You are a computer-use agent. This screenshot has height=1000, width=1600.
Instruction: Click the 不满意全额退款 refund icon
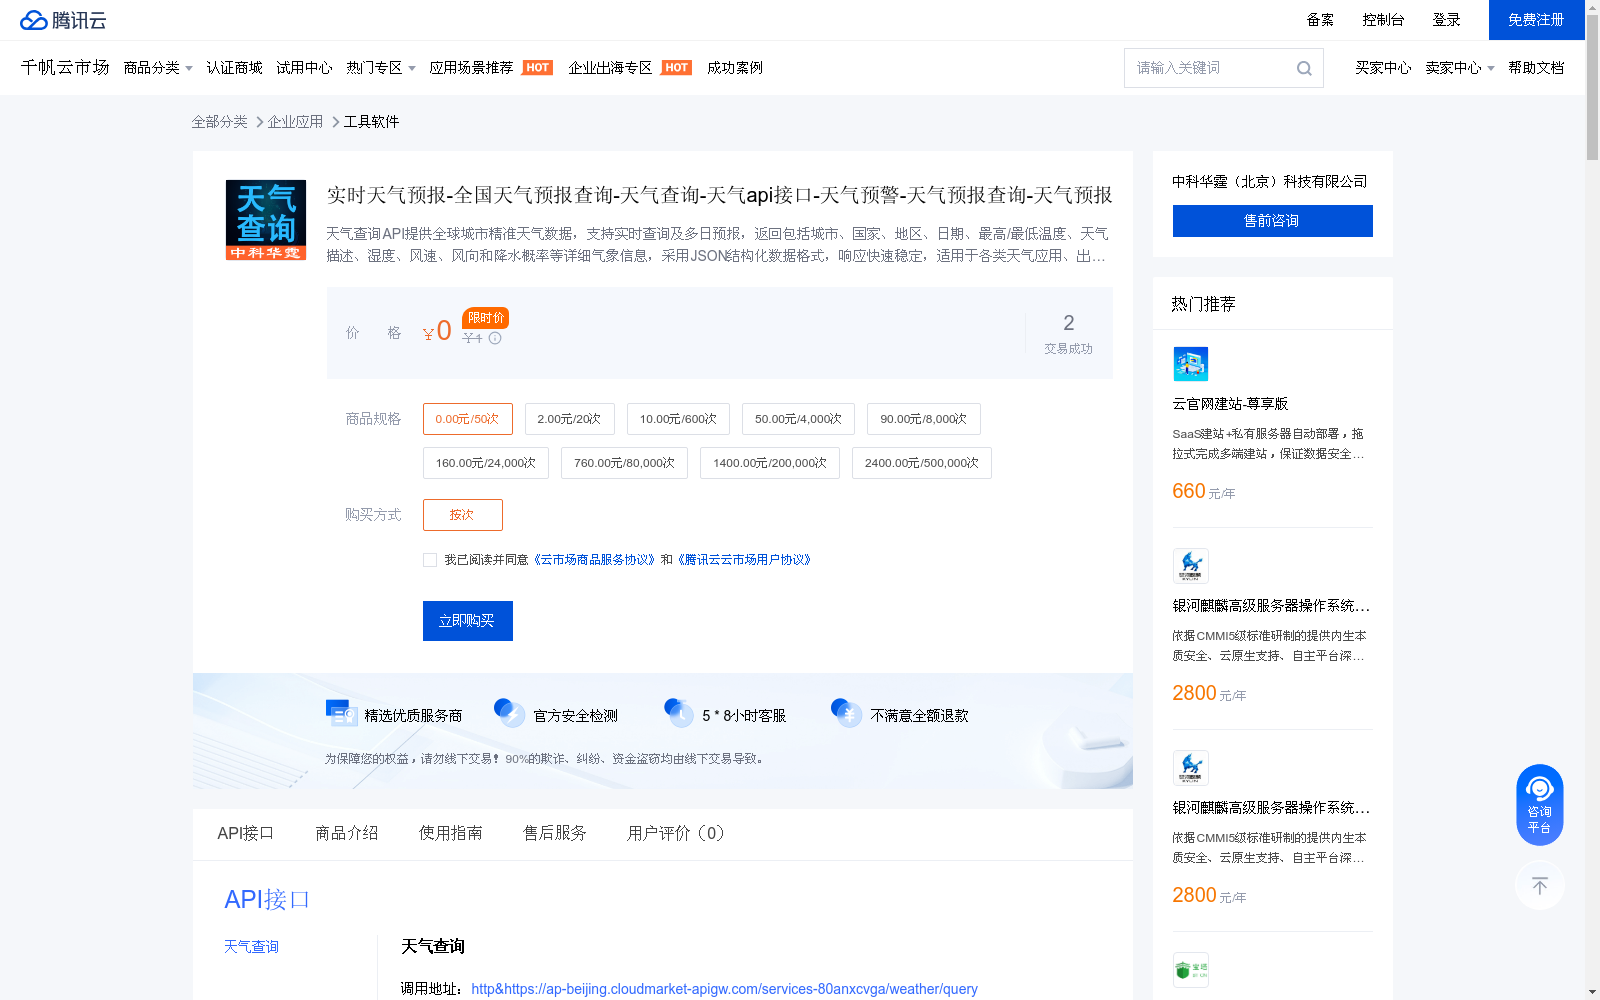847,713
